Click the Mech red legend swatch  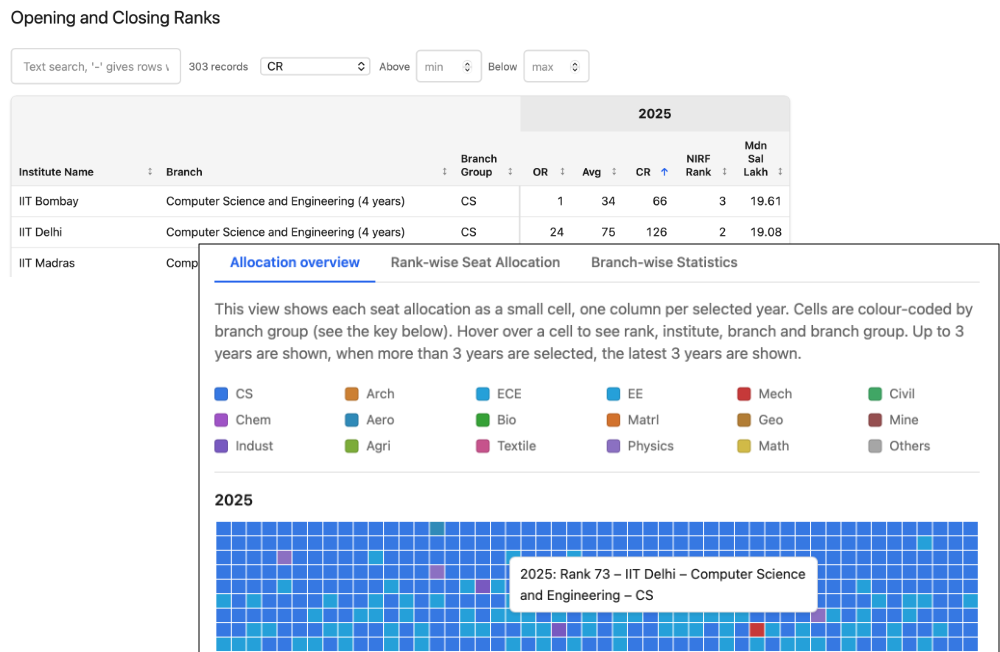click(x=744, y=394)
